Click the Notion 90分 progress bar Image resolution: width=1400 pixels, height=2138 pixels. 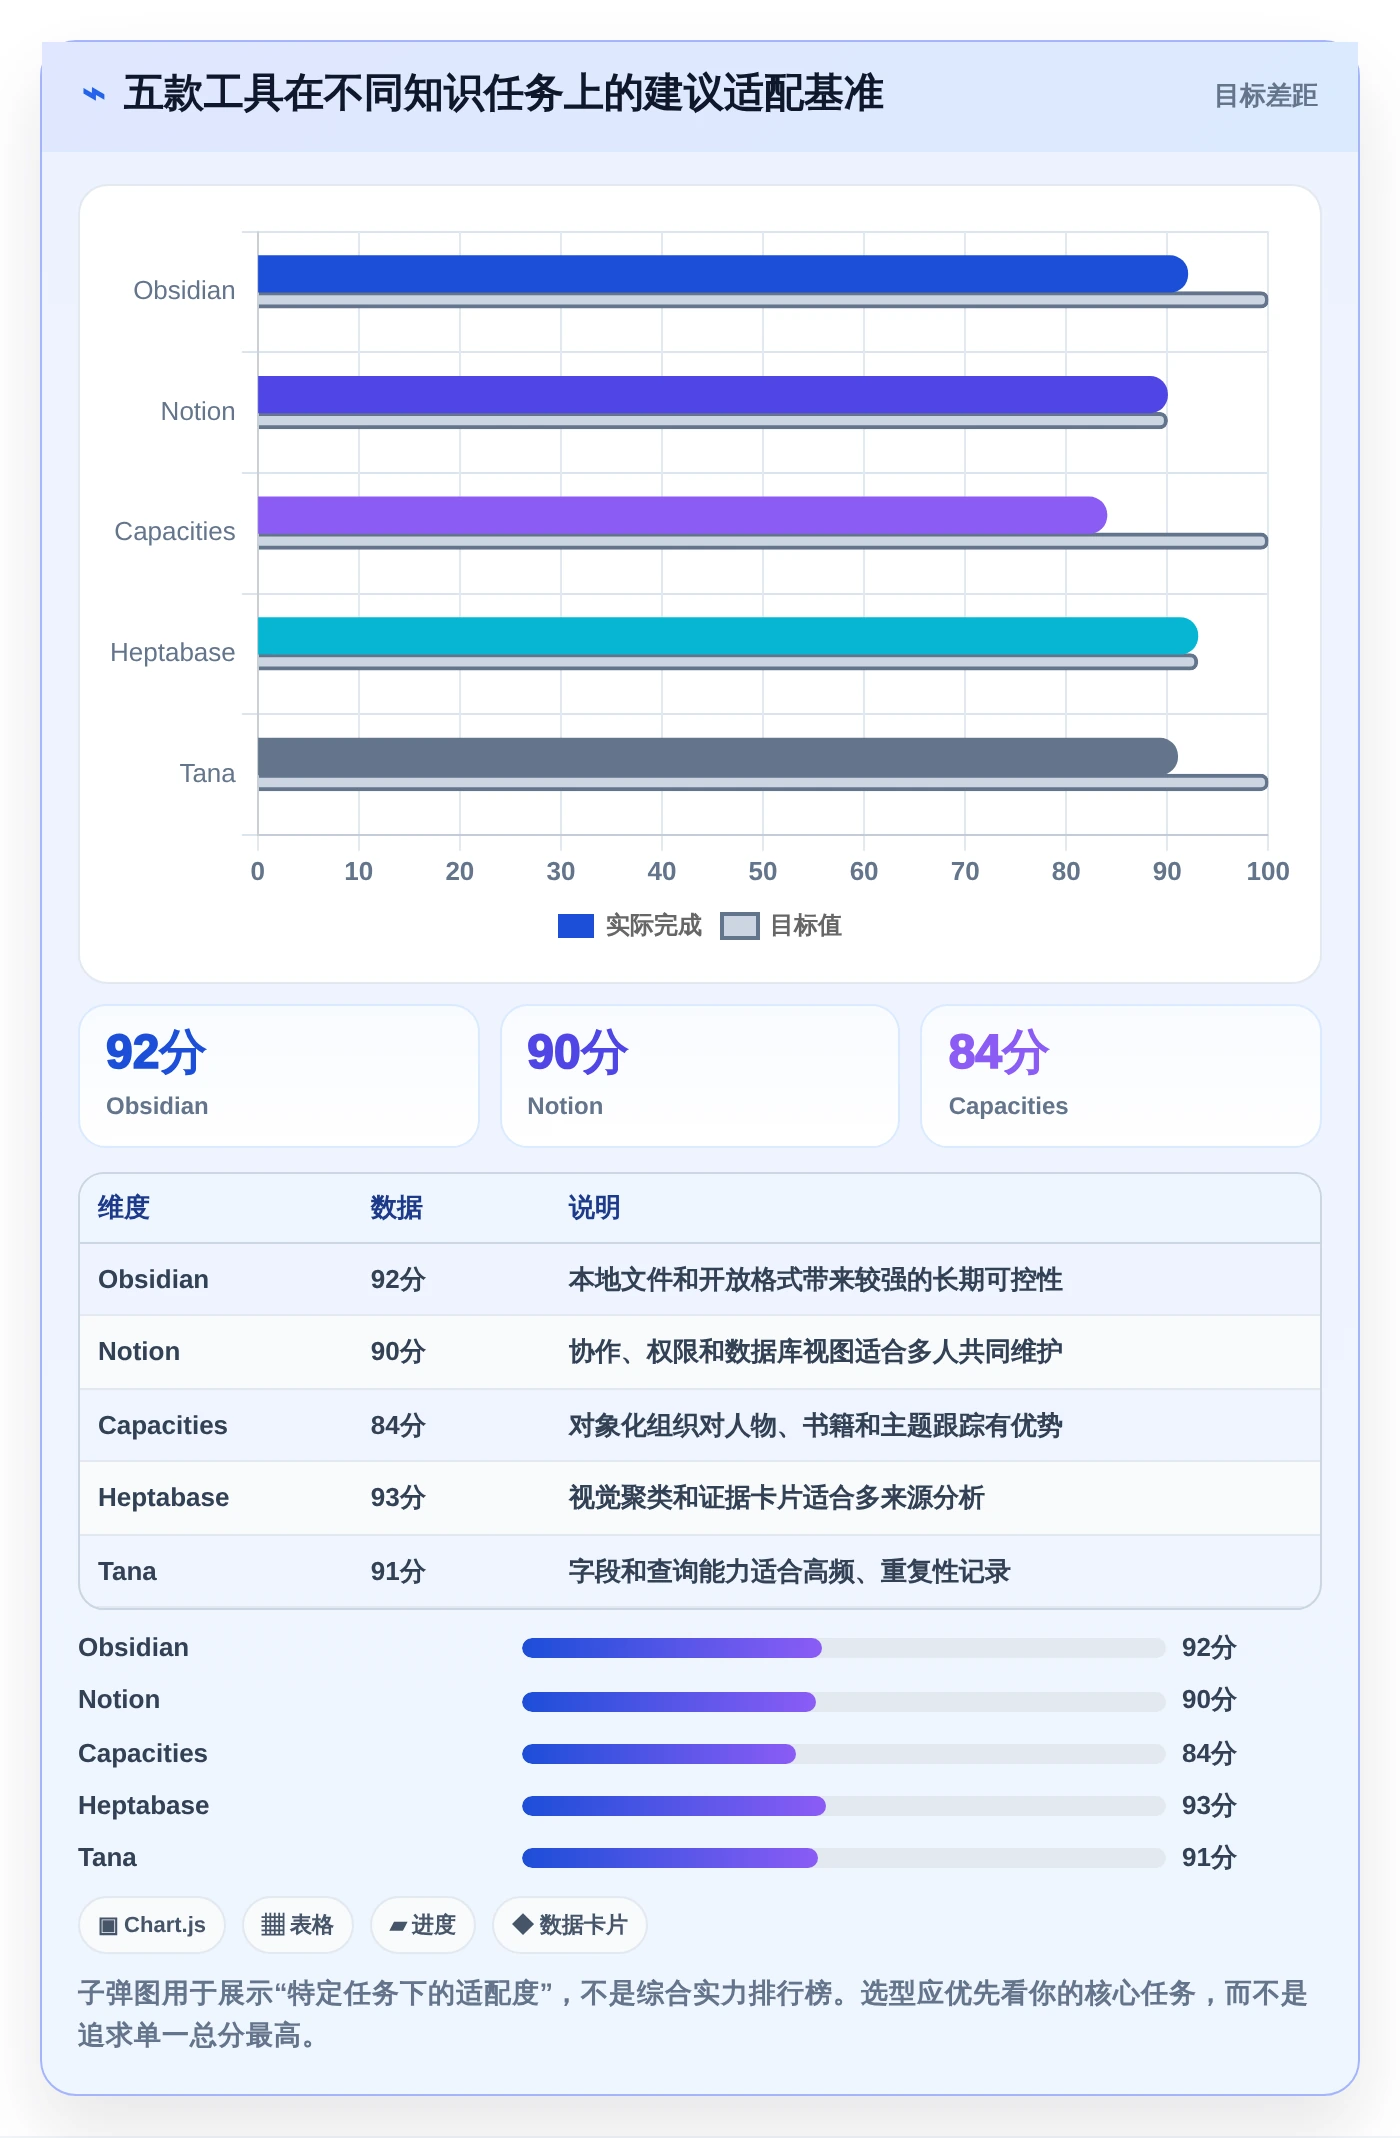click(x=844, y=1701)
